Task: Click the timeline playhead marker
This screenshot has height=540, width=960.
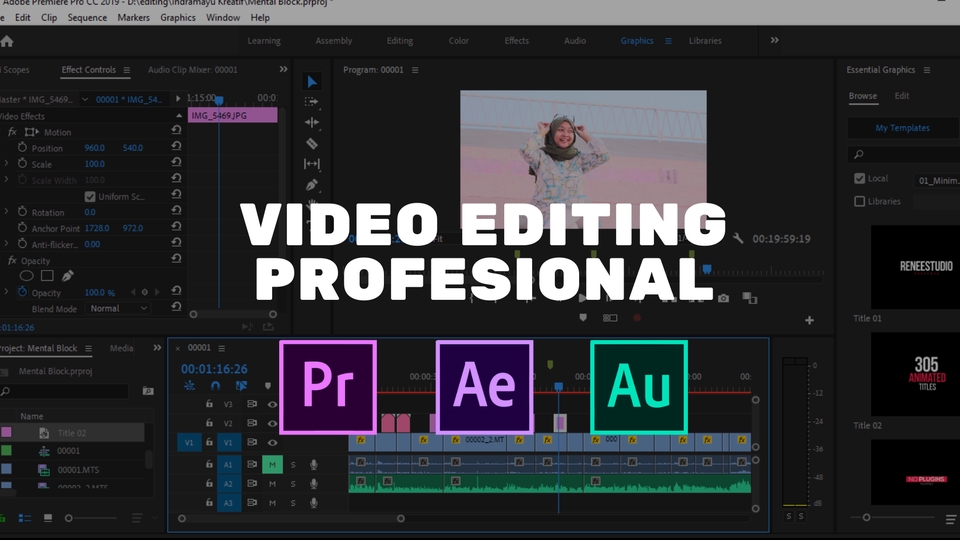Action: tap(558, 386)
